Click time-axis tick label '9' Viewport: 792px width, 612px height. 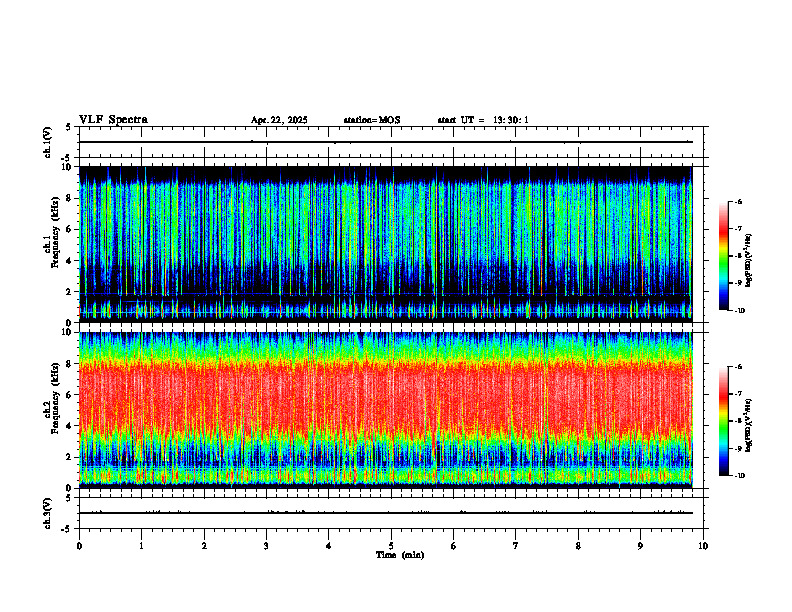click(x=640, y=546)
